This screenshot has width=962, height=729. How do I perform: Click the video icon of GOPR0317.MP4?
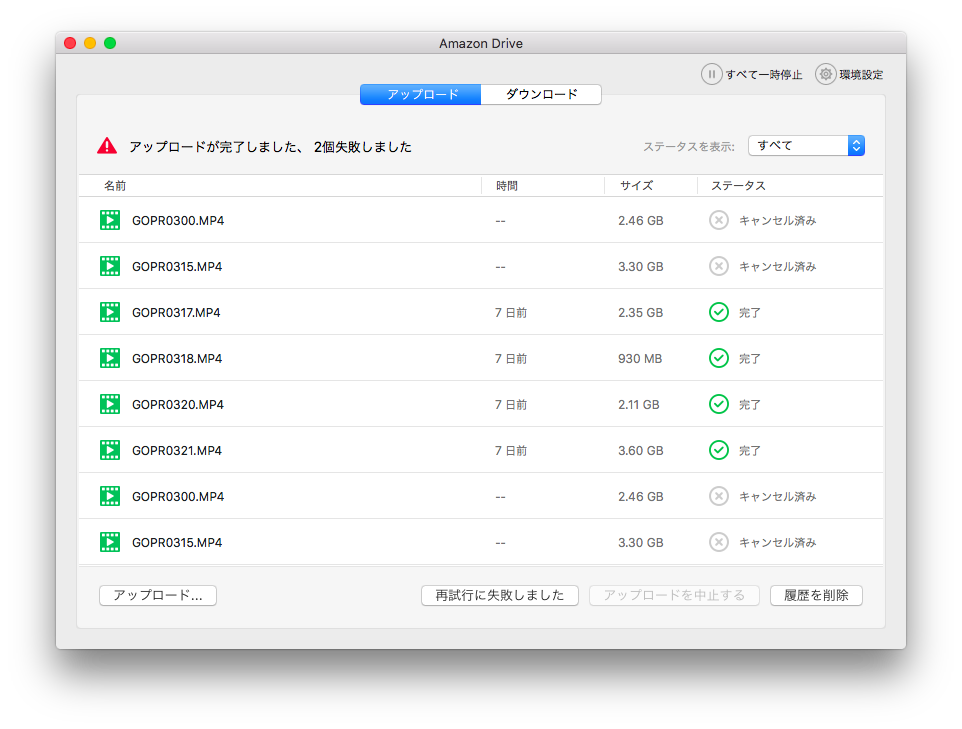[x=110, y=312]
